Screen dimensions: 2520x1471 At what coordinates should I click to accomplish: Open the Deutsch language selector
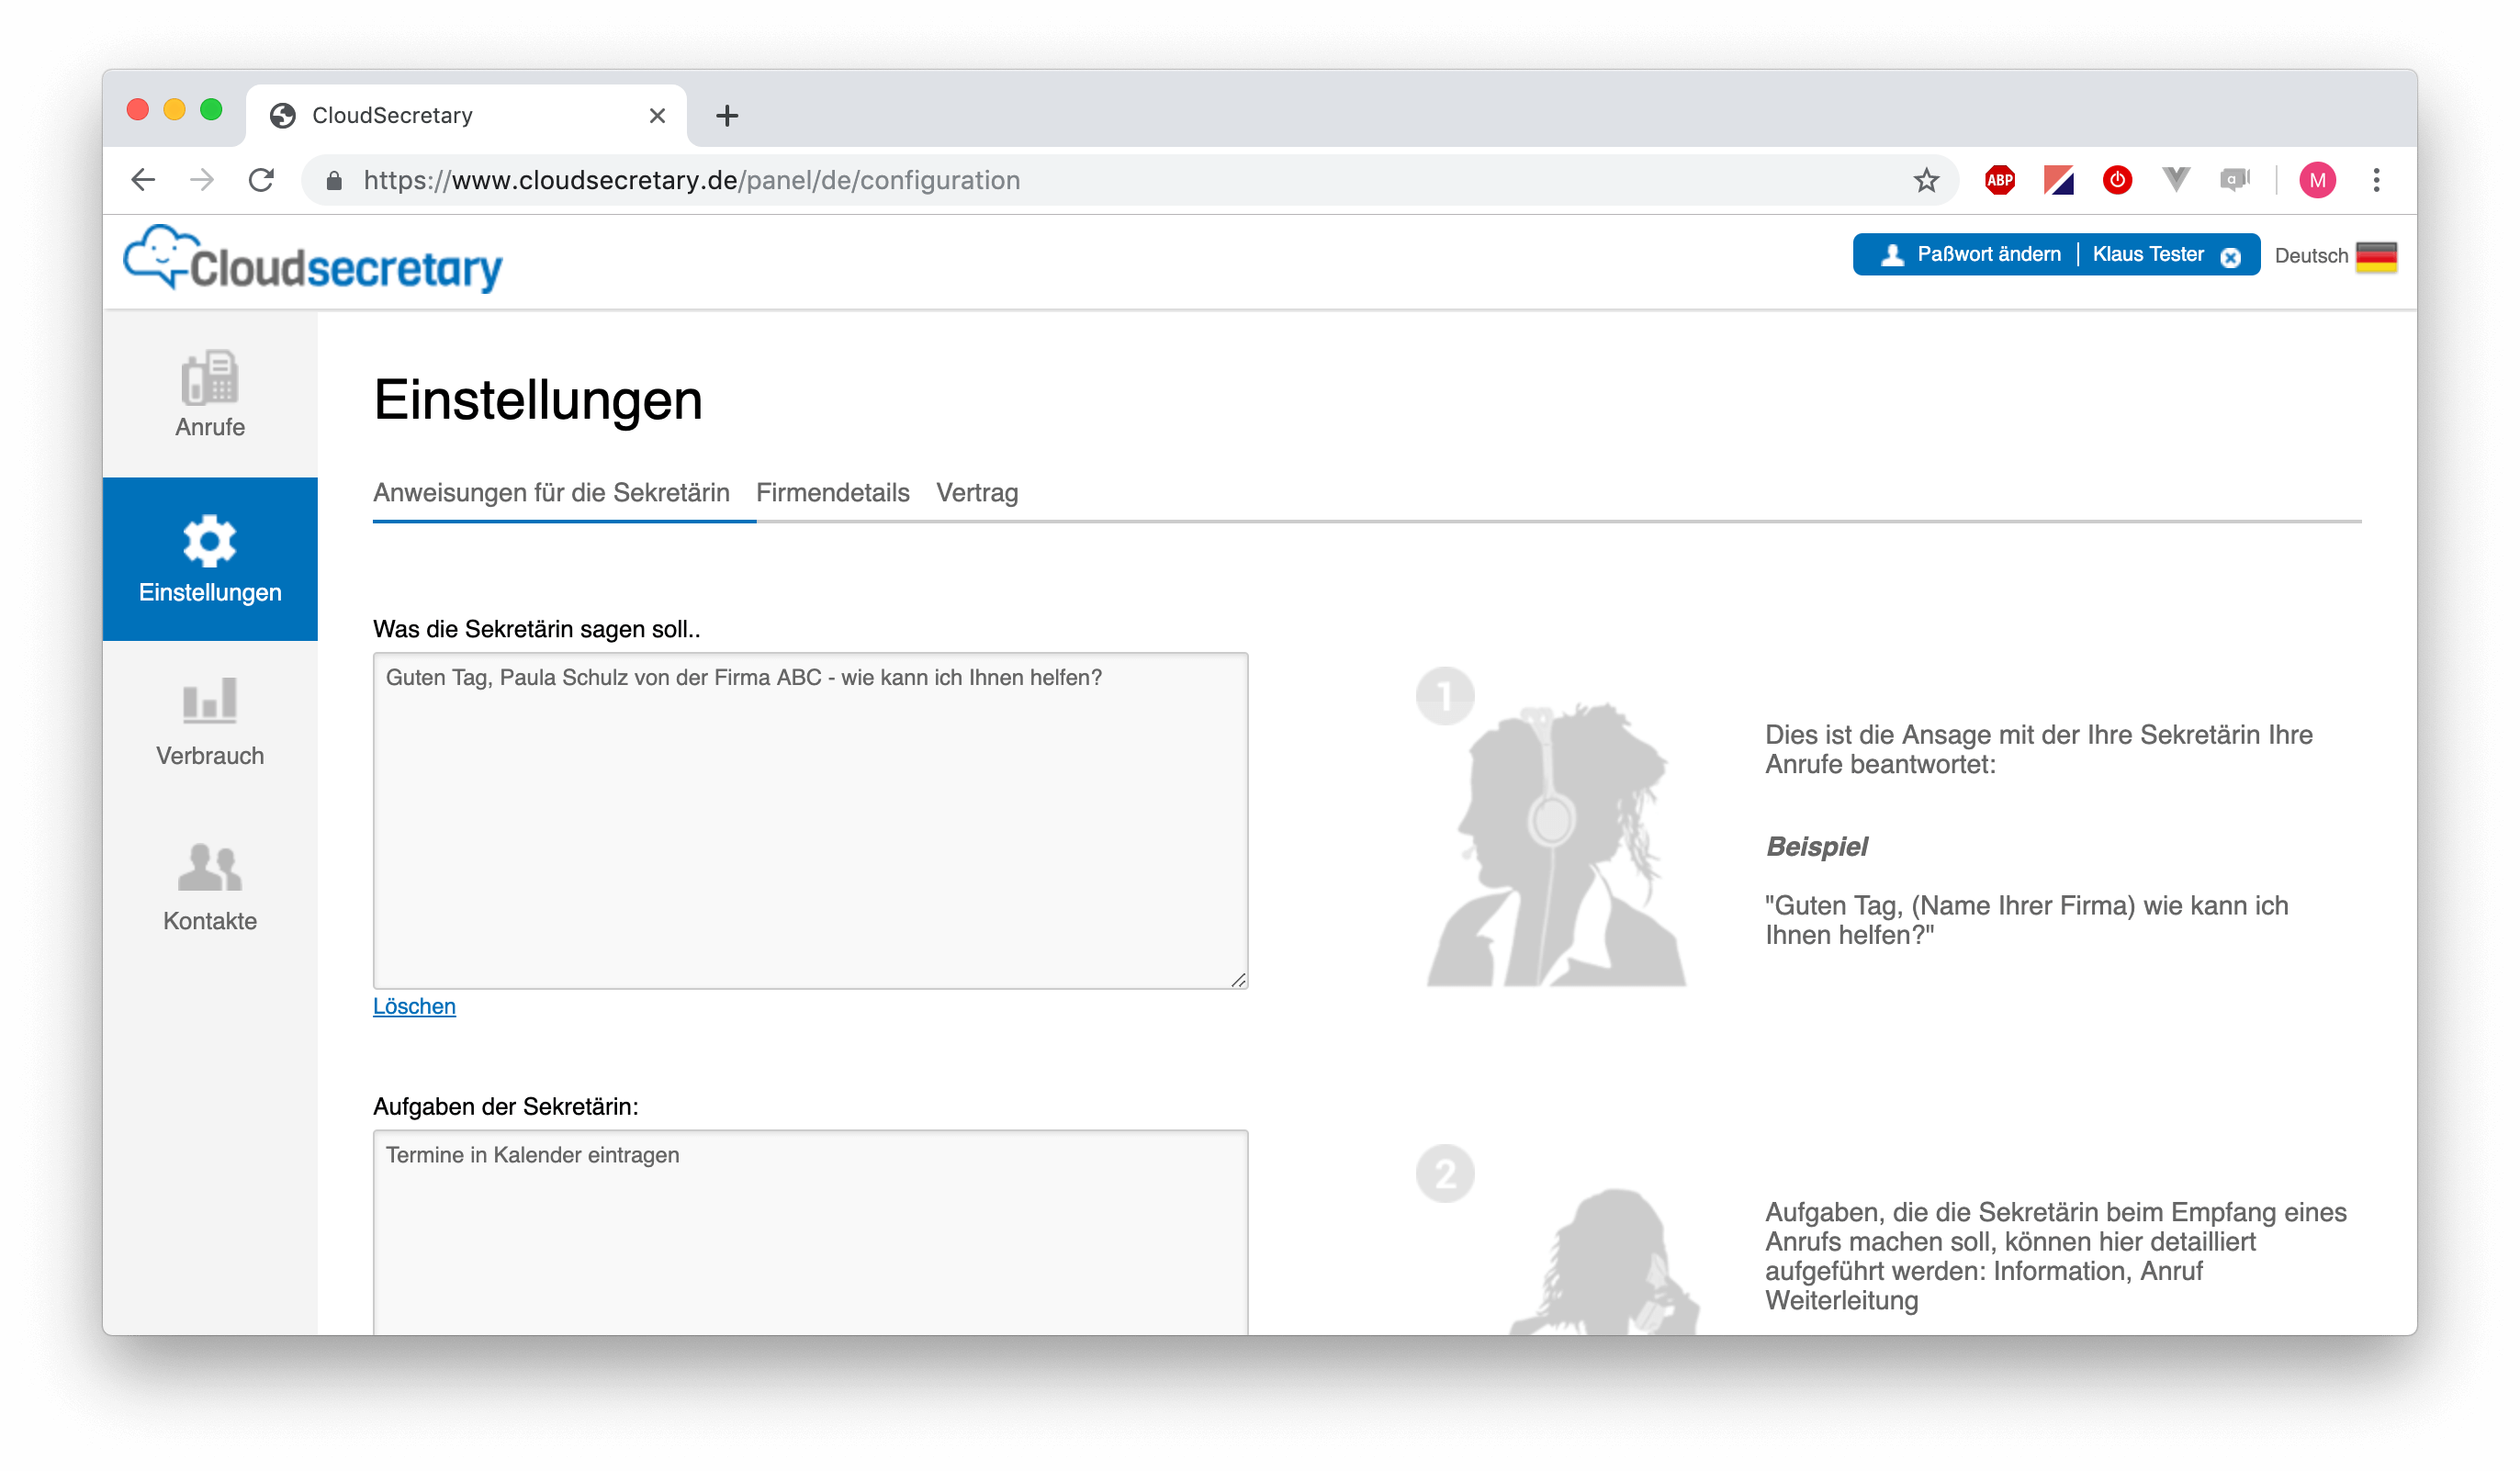(x=2310, y=256)
